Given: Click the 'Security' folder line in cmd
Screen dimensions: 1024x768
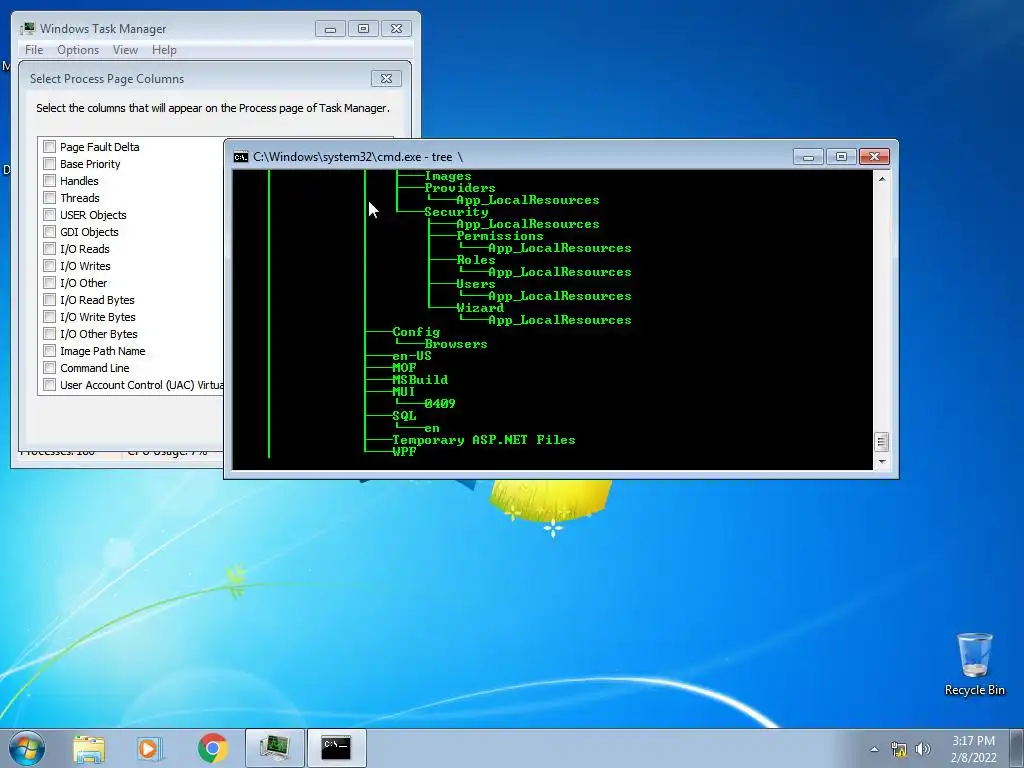Looking at the screenshot, I should pos(456,212).
